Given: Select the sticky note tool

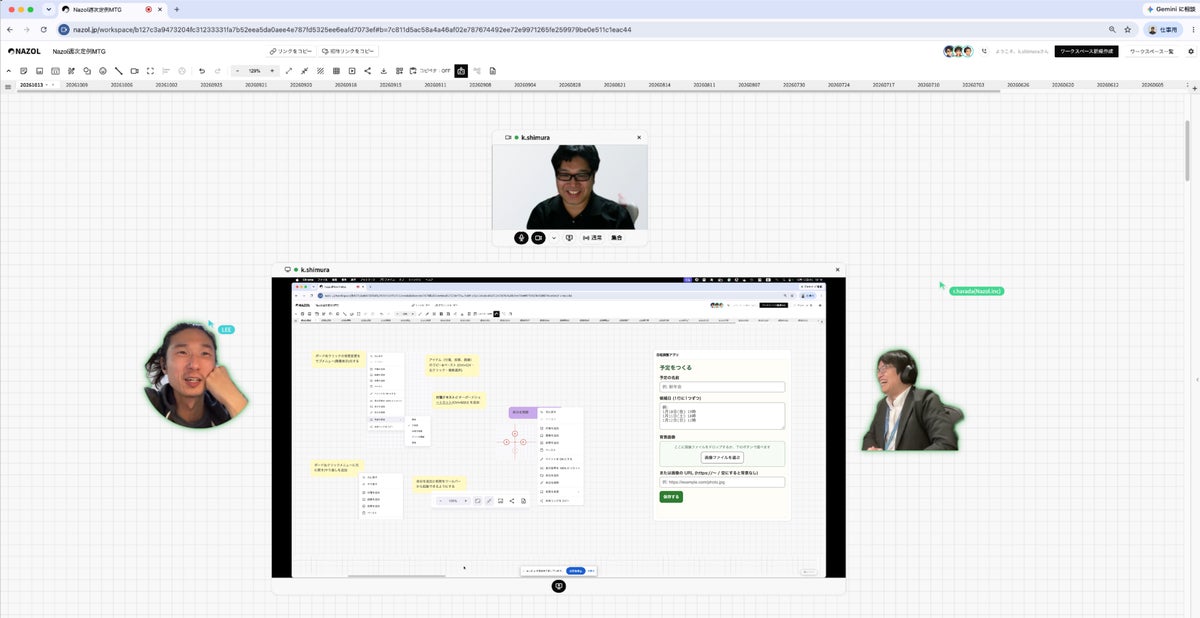Looking at the screenshot, I should coord(23,71).
